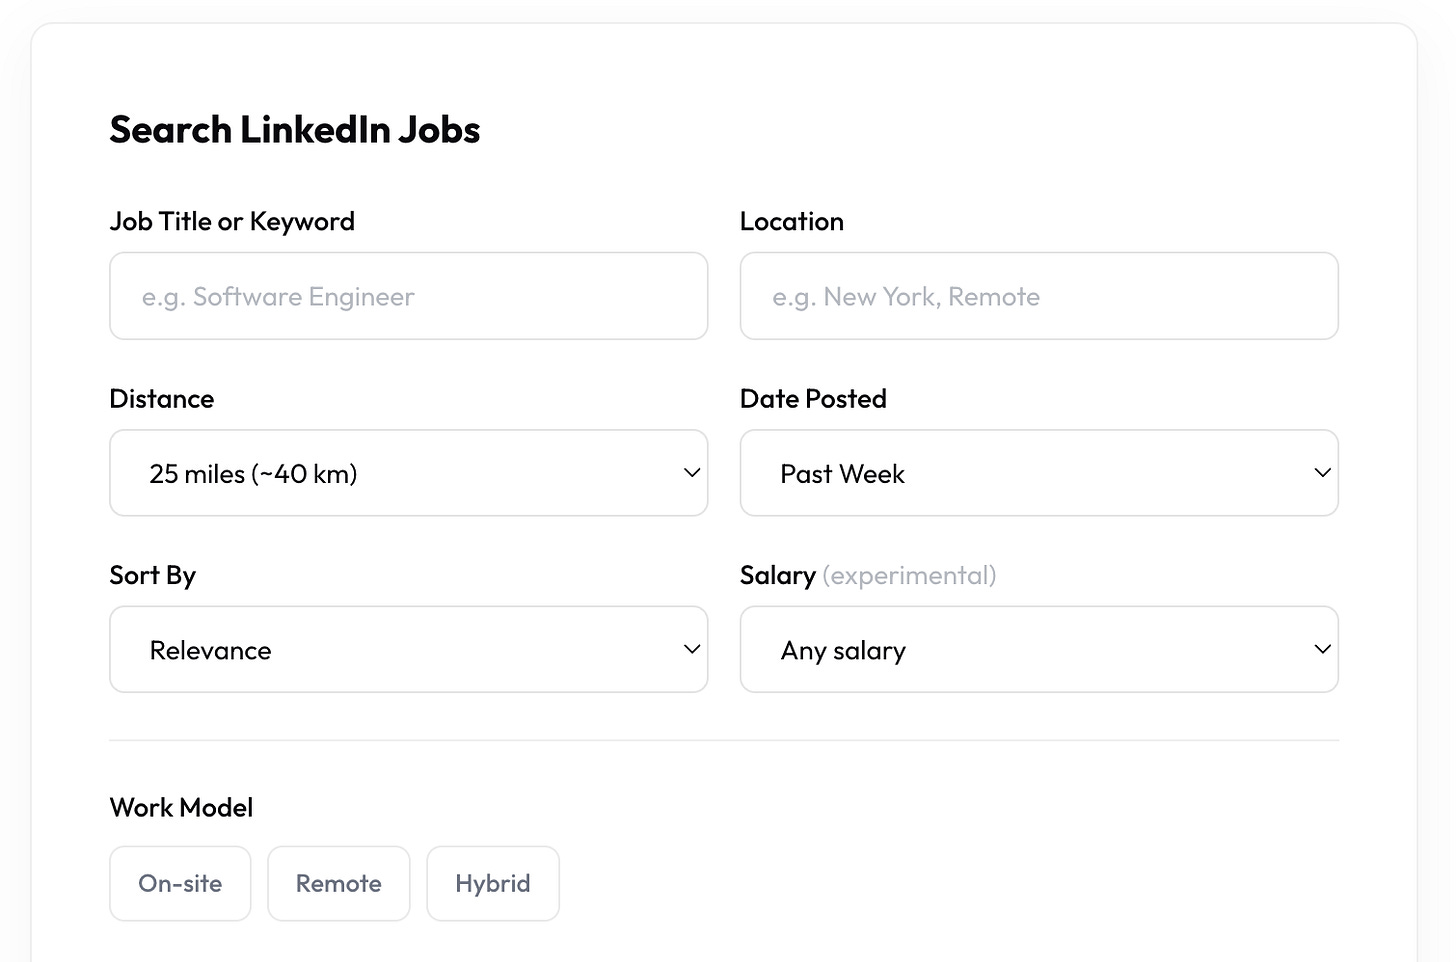
Task: Click the Past Week value
Action: click(842, 473)
